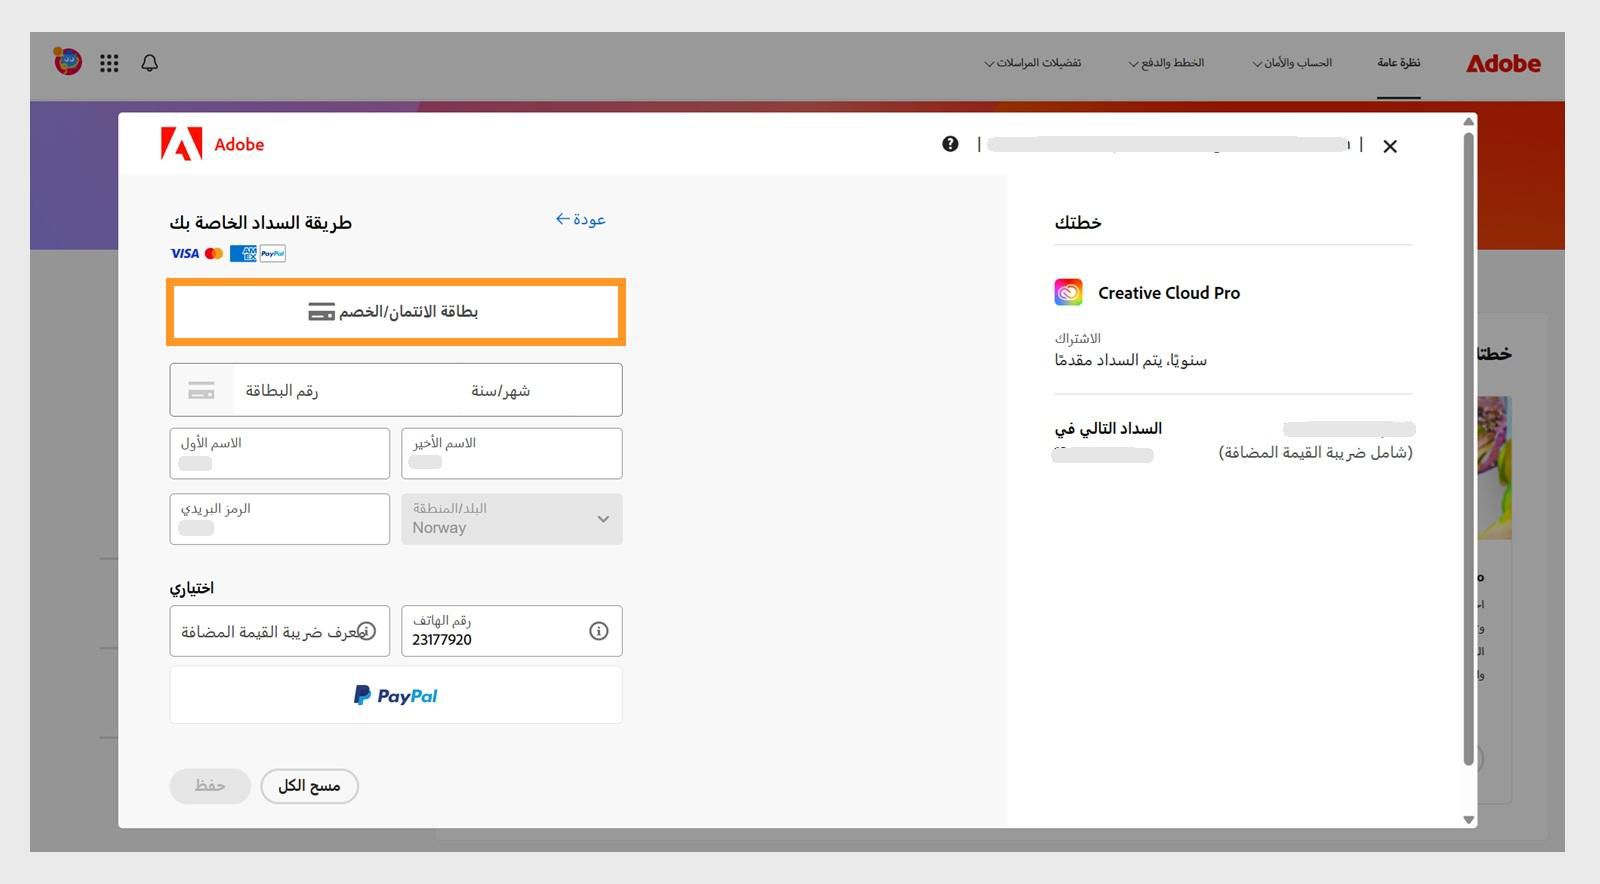Click the dialog scrollbar down arrow
The height and width of the screenshot is (884, 1600).
(x=1469, y=819)
